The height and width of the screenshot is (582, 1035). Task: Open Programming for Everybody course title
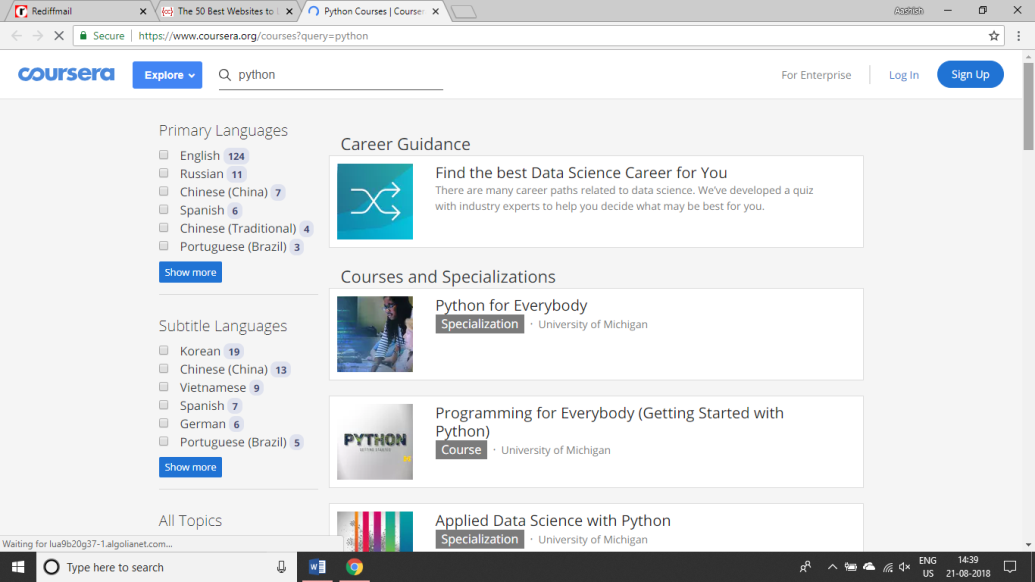(609, 422)
